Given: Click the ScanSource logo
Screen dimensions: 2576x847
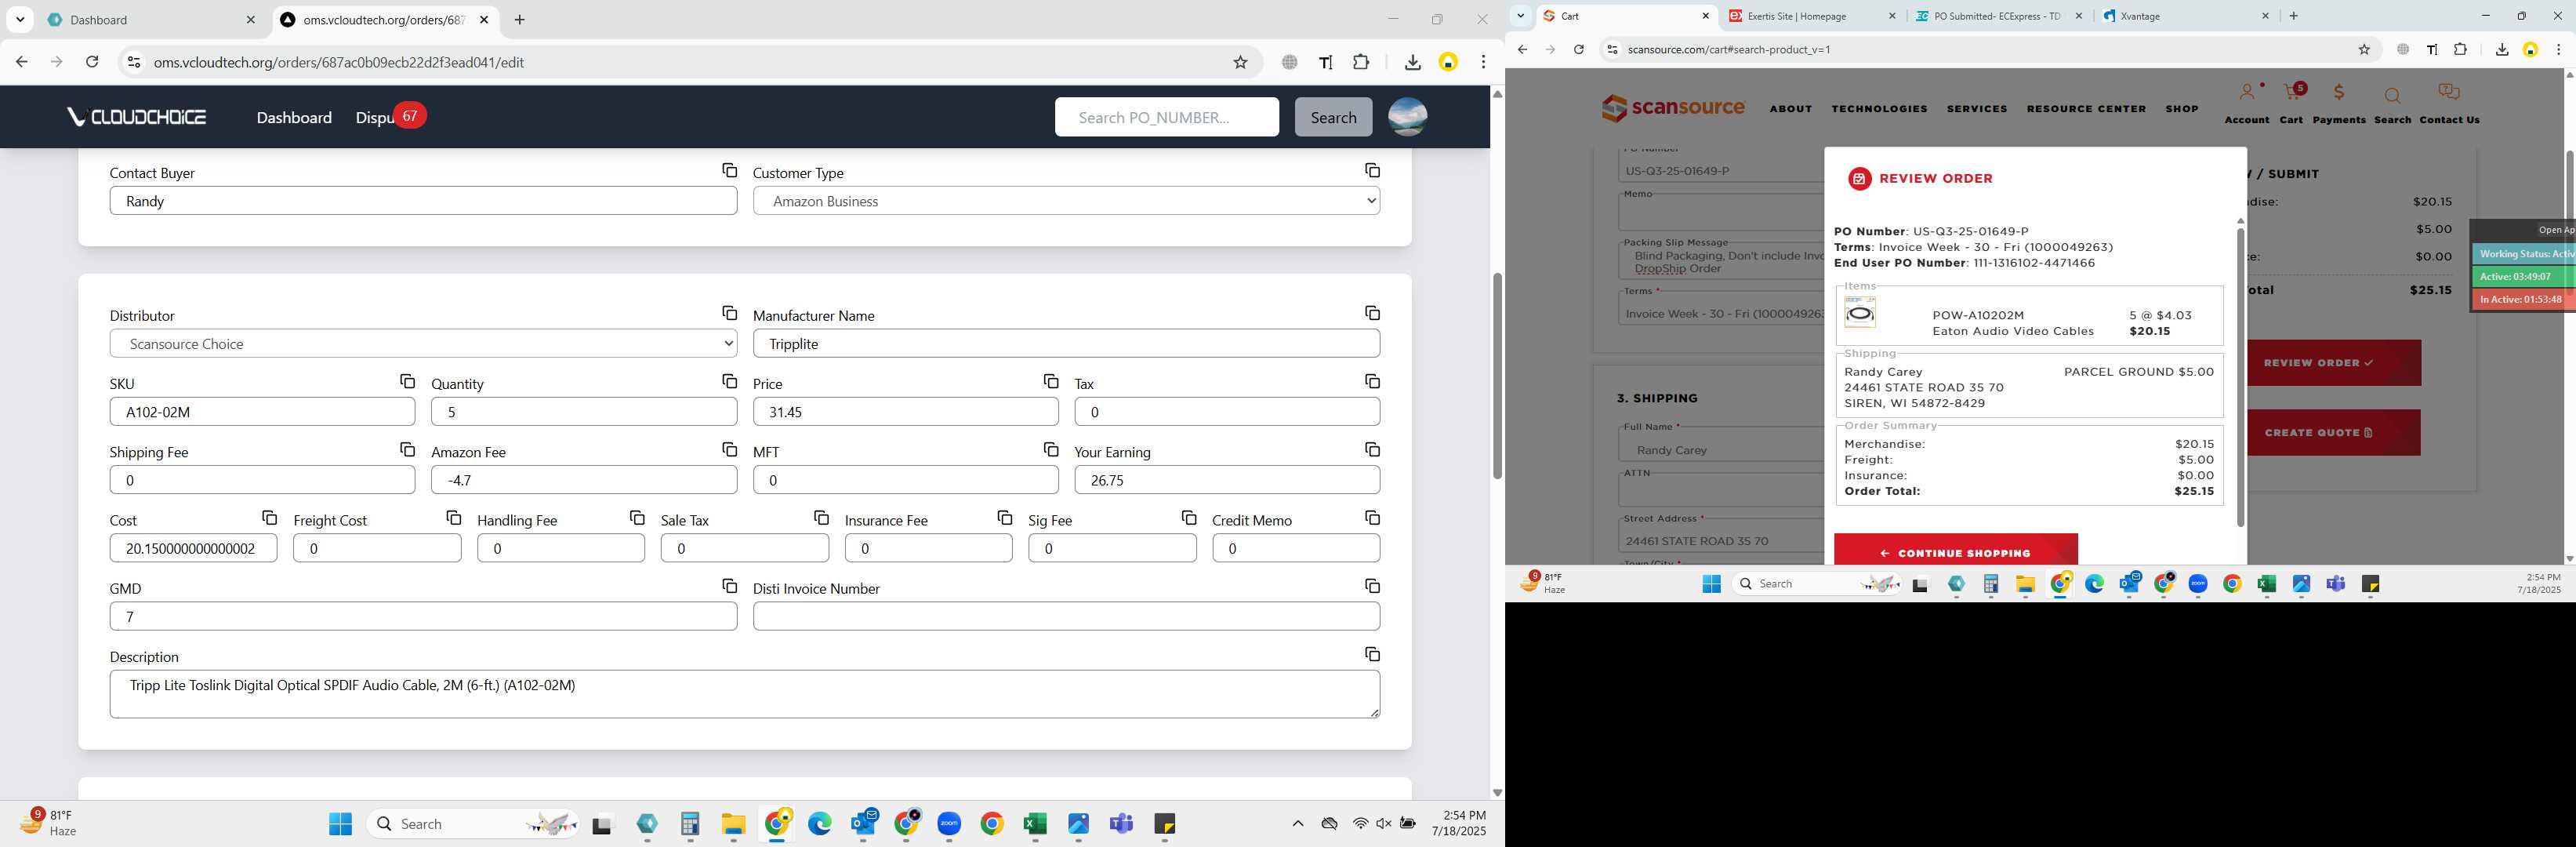Looking at the screenshot, I should (x=1672, y=108).
